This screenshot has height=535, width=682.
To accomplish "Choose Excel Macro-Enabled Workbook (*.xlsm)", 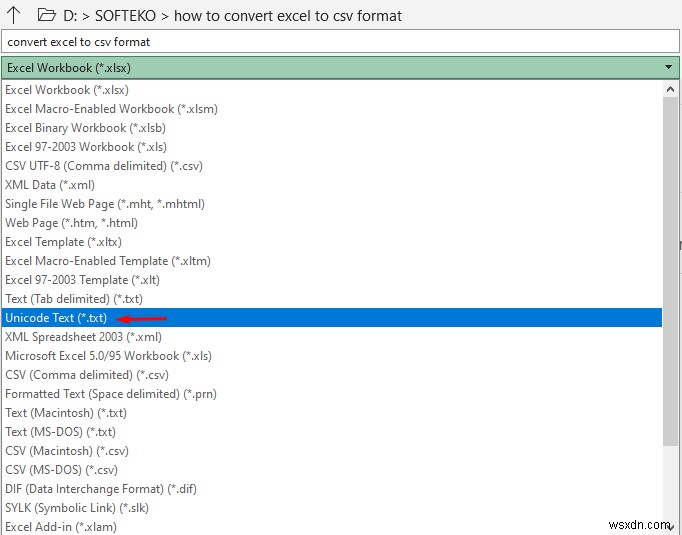I will pos(331,109).
